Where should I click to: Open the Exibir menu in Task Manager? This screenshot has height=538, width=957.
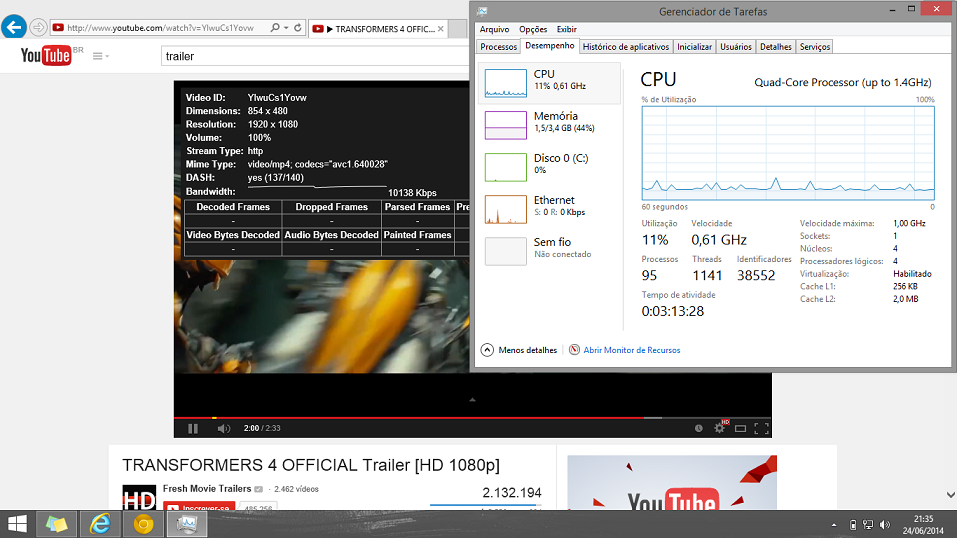[566, 29]
